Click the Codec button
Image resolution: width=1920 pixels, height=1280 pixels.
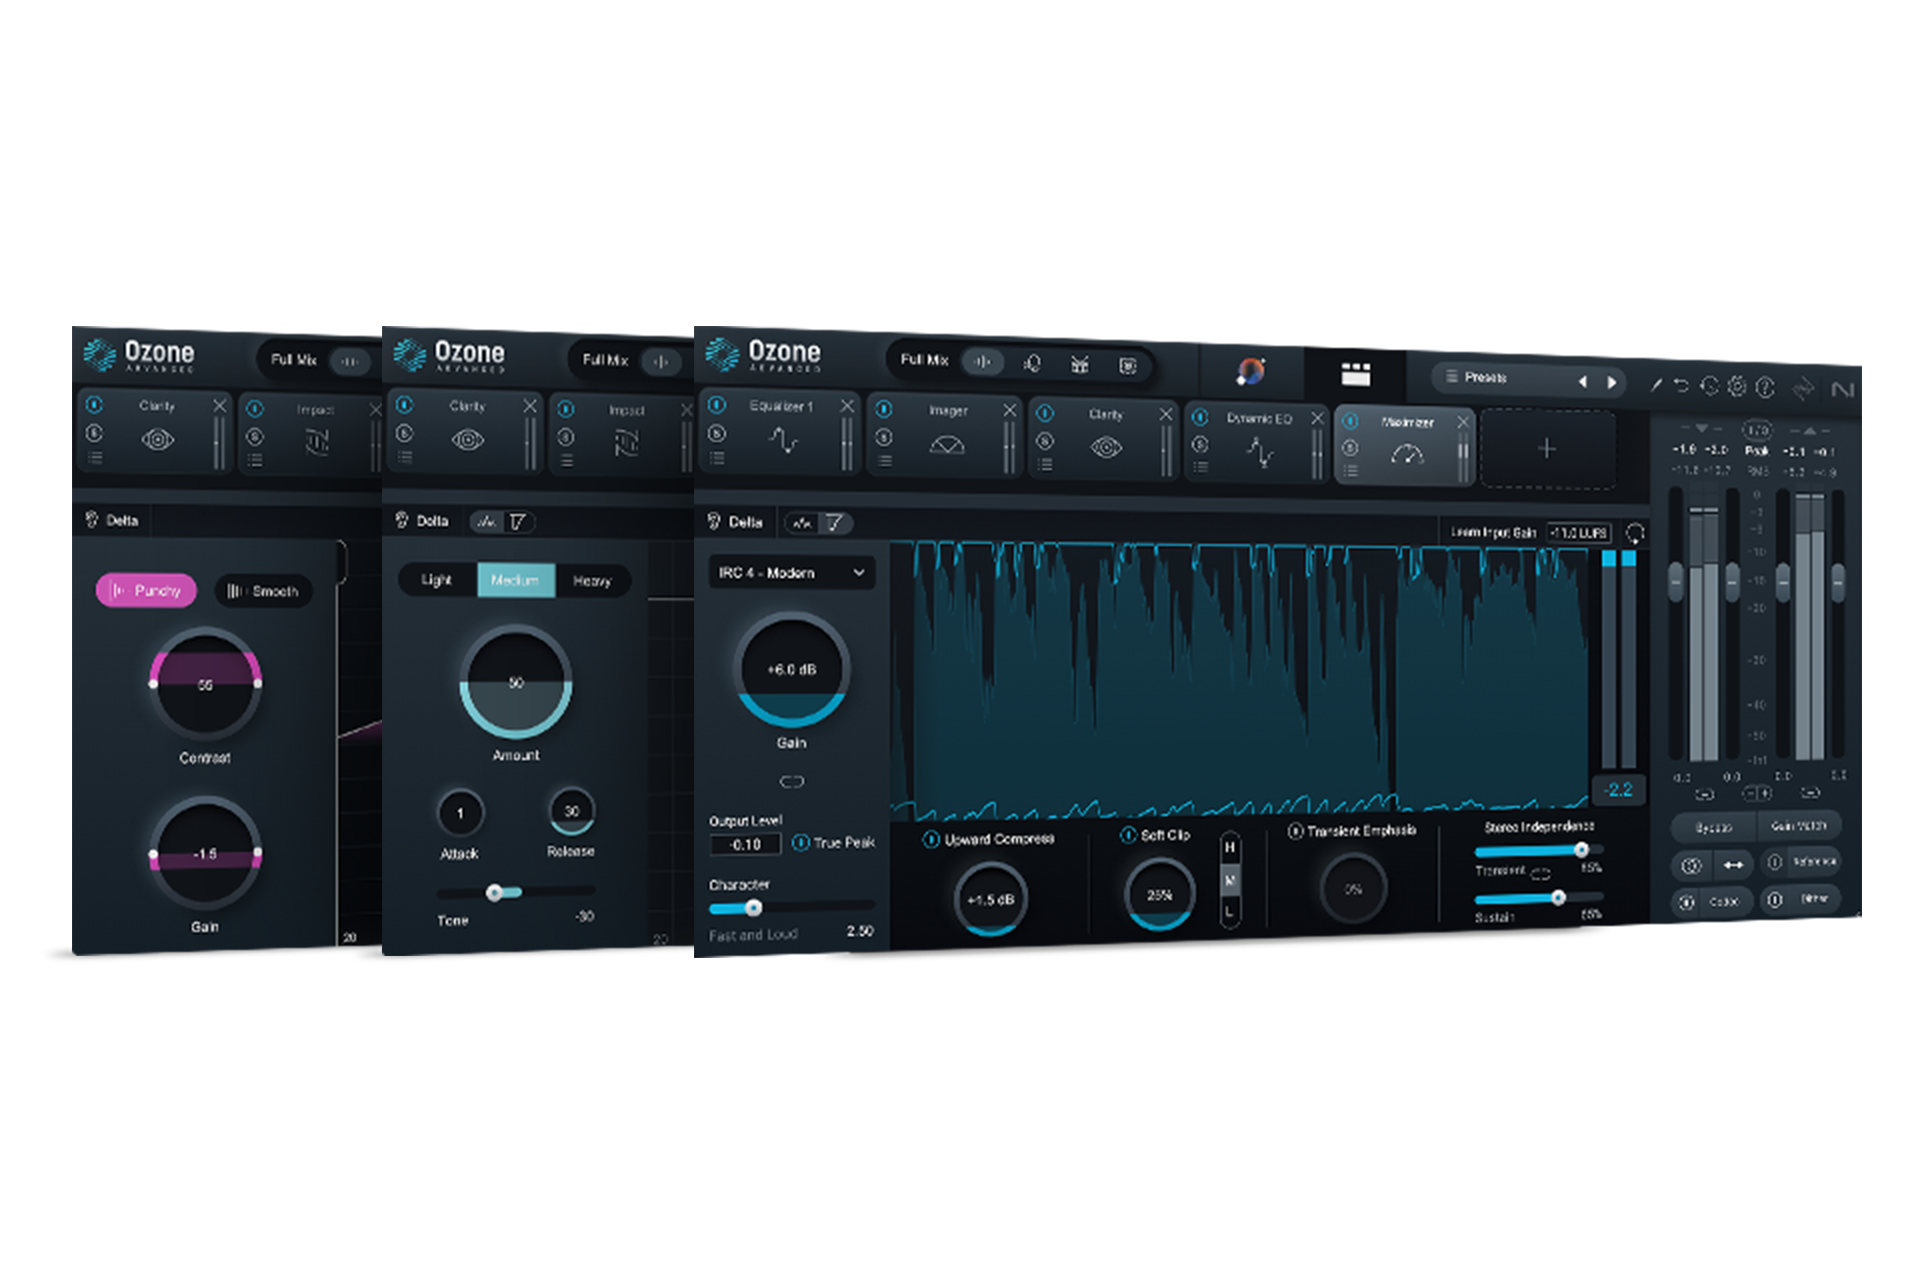tap(1710, 902)
